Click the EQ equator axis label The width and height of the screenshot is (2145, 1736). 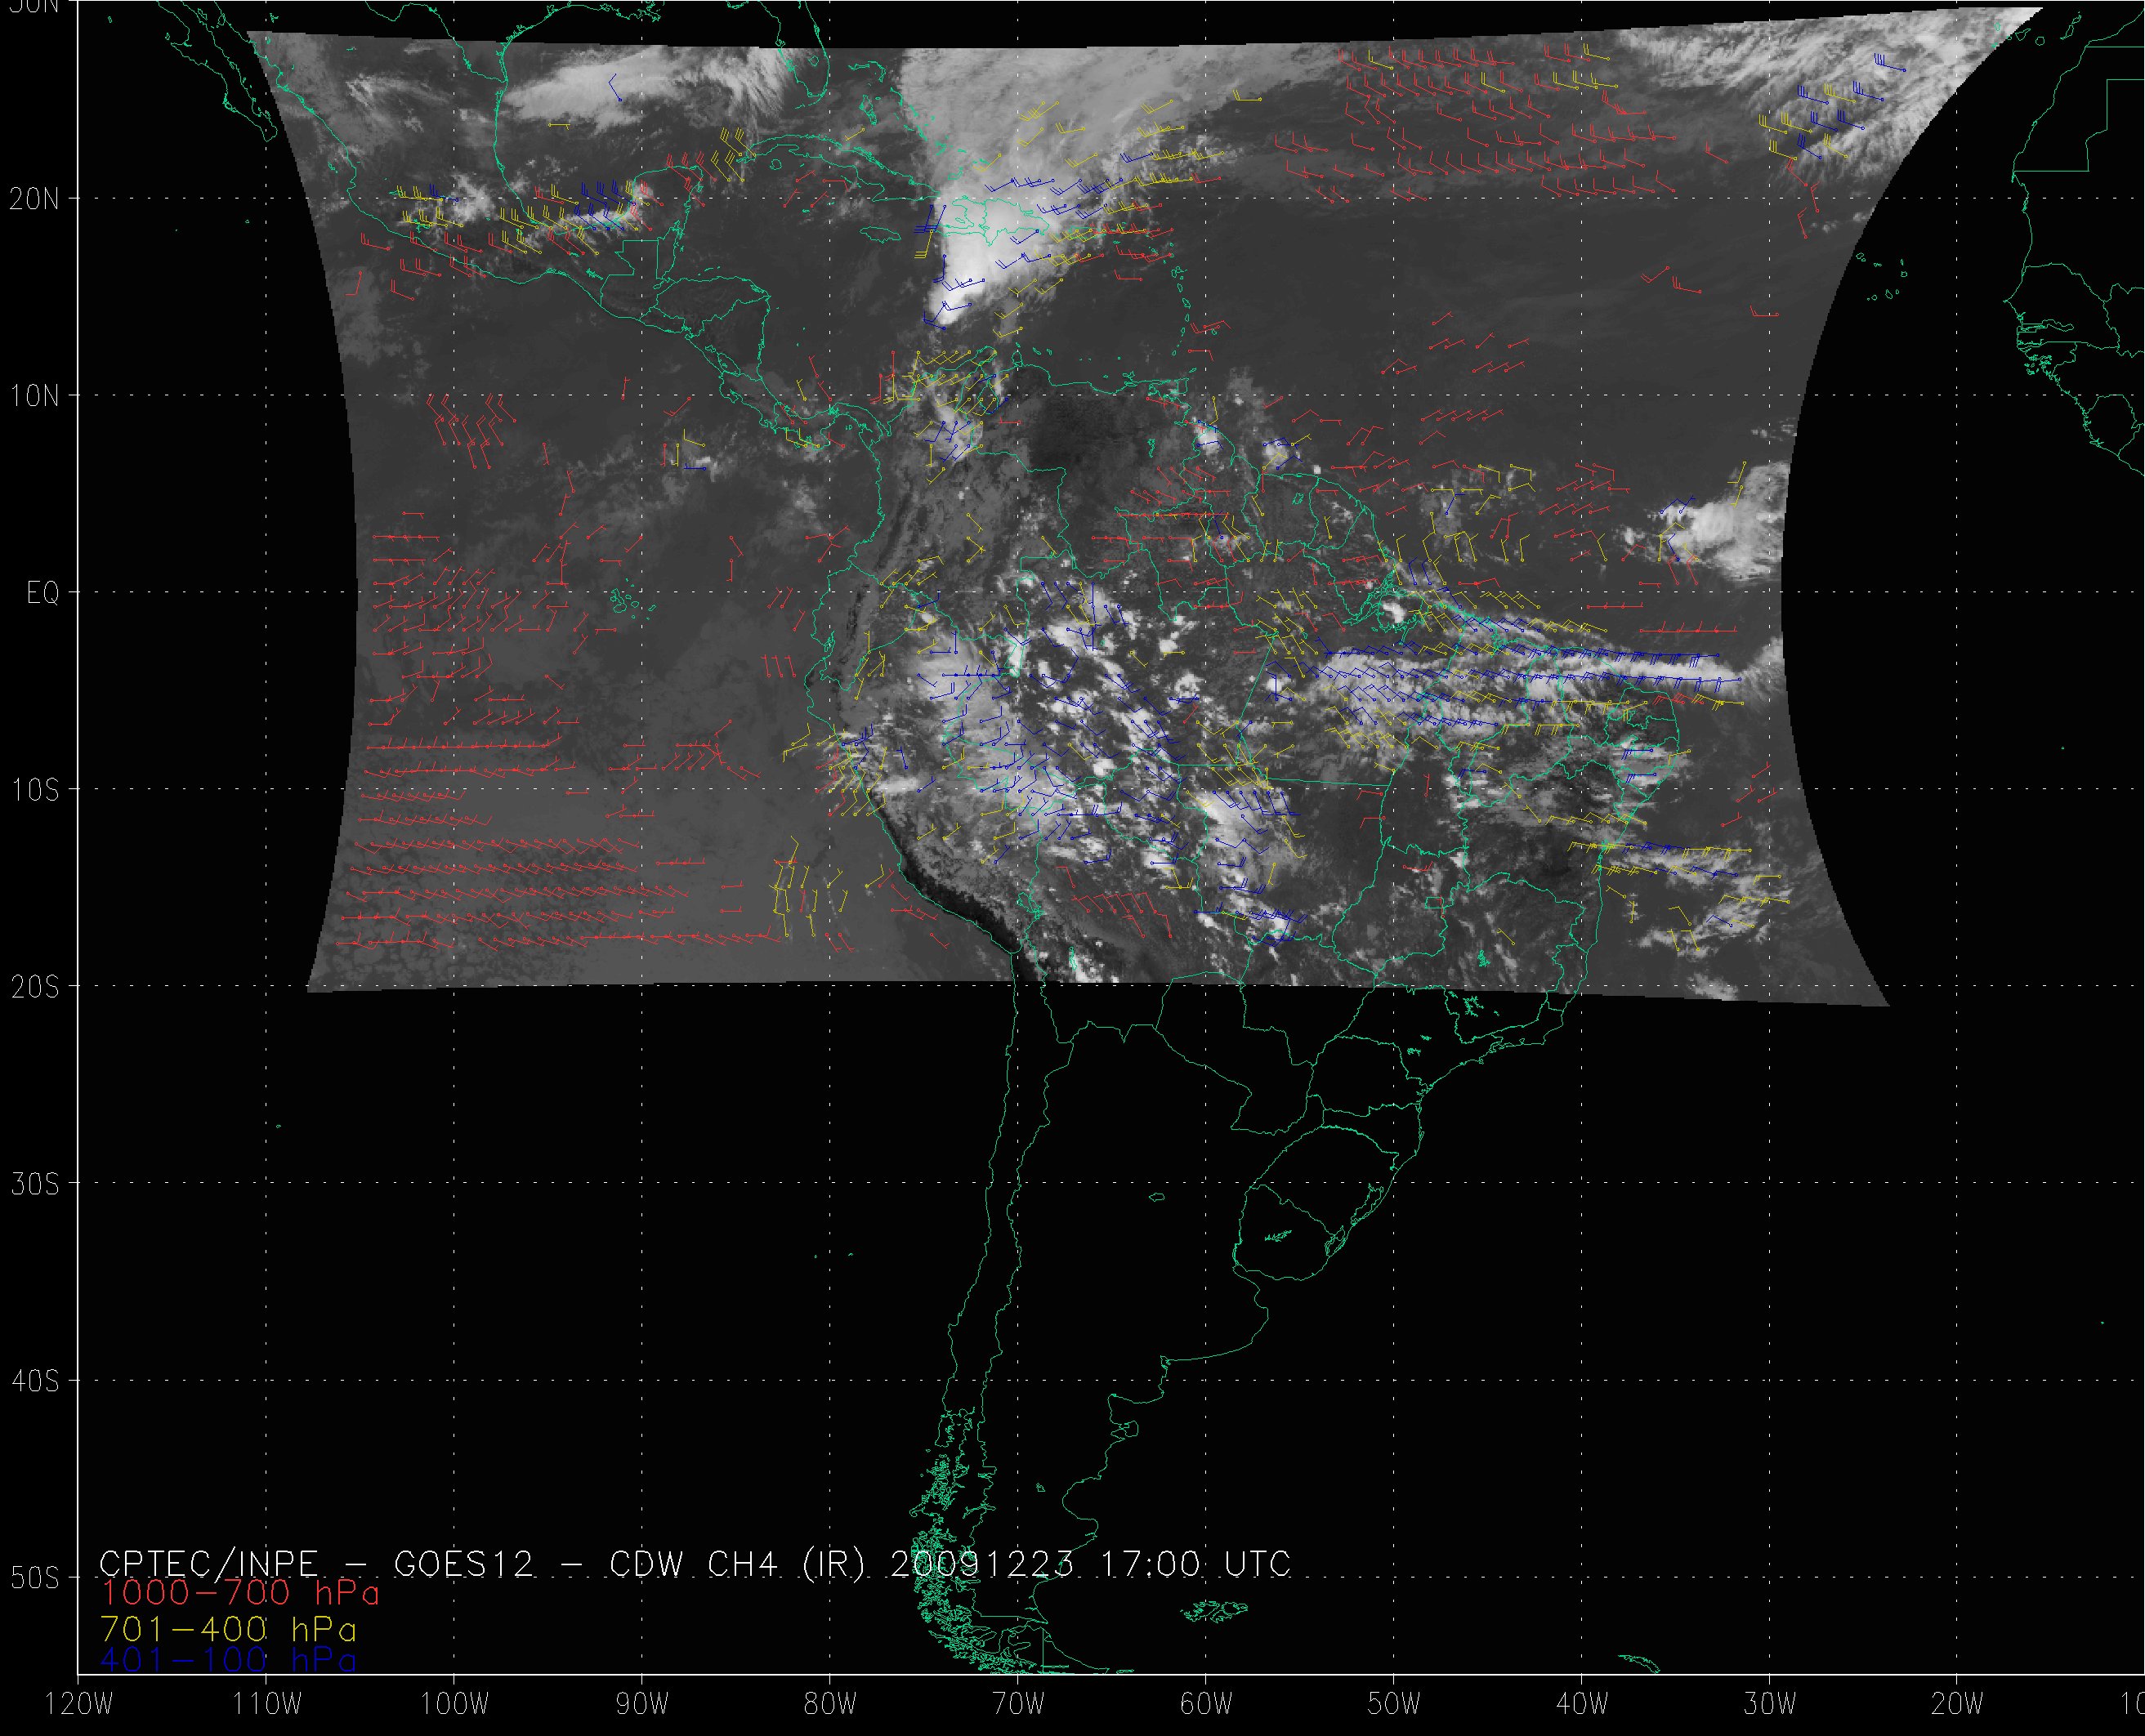(x=43, y=593)
